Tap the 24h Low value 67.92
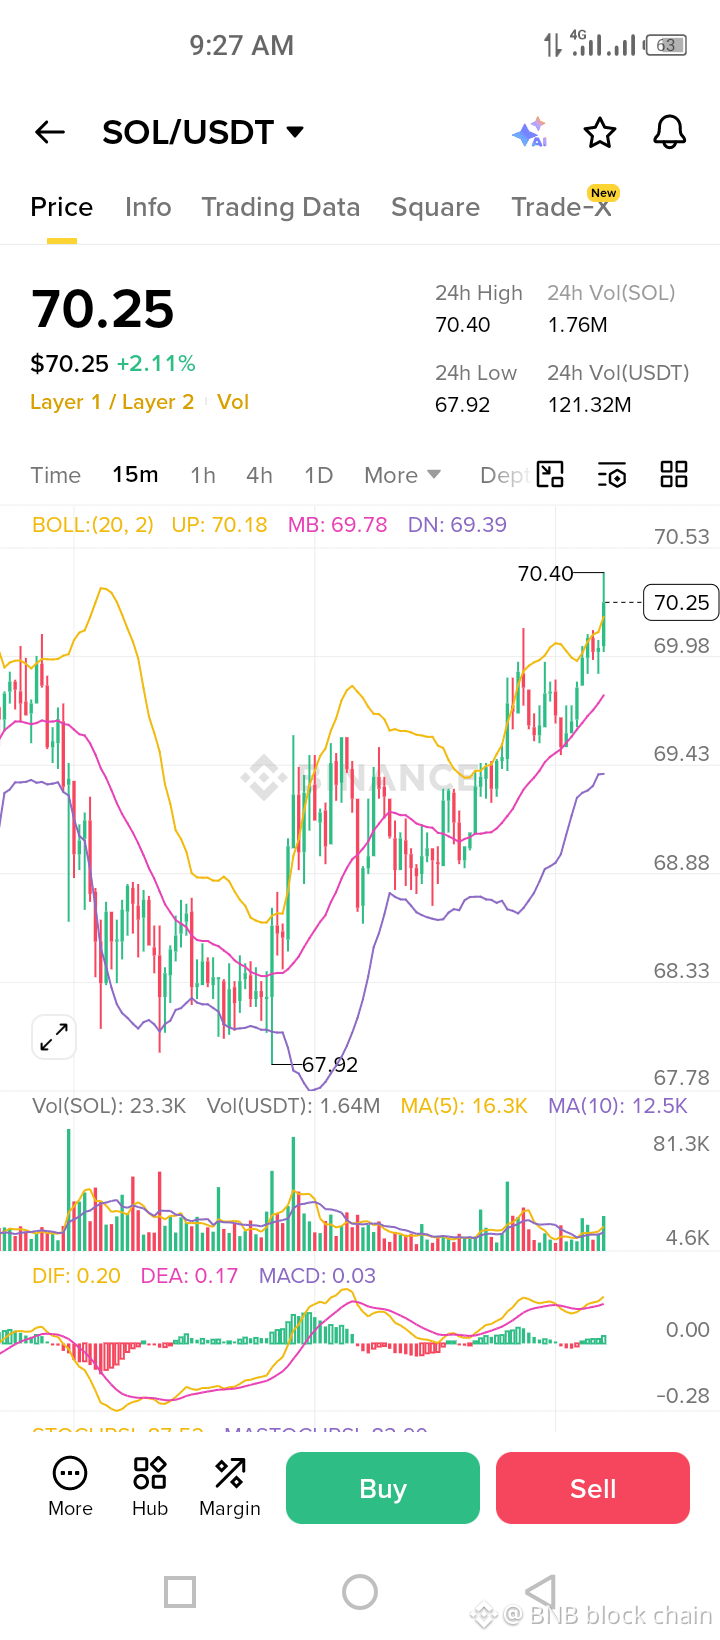 pyautogui.click(x=463, y=405)
